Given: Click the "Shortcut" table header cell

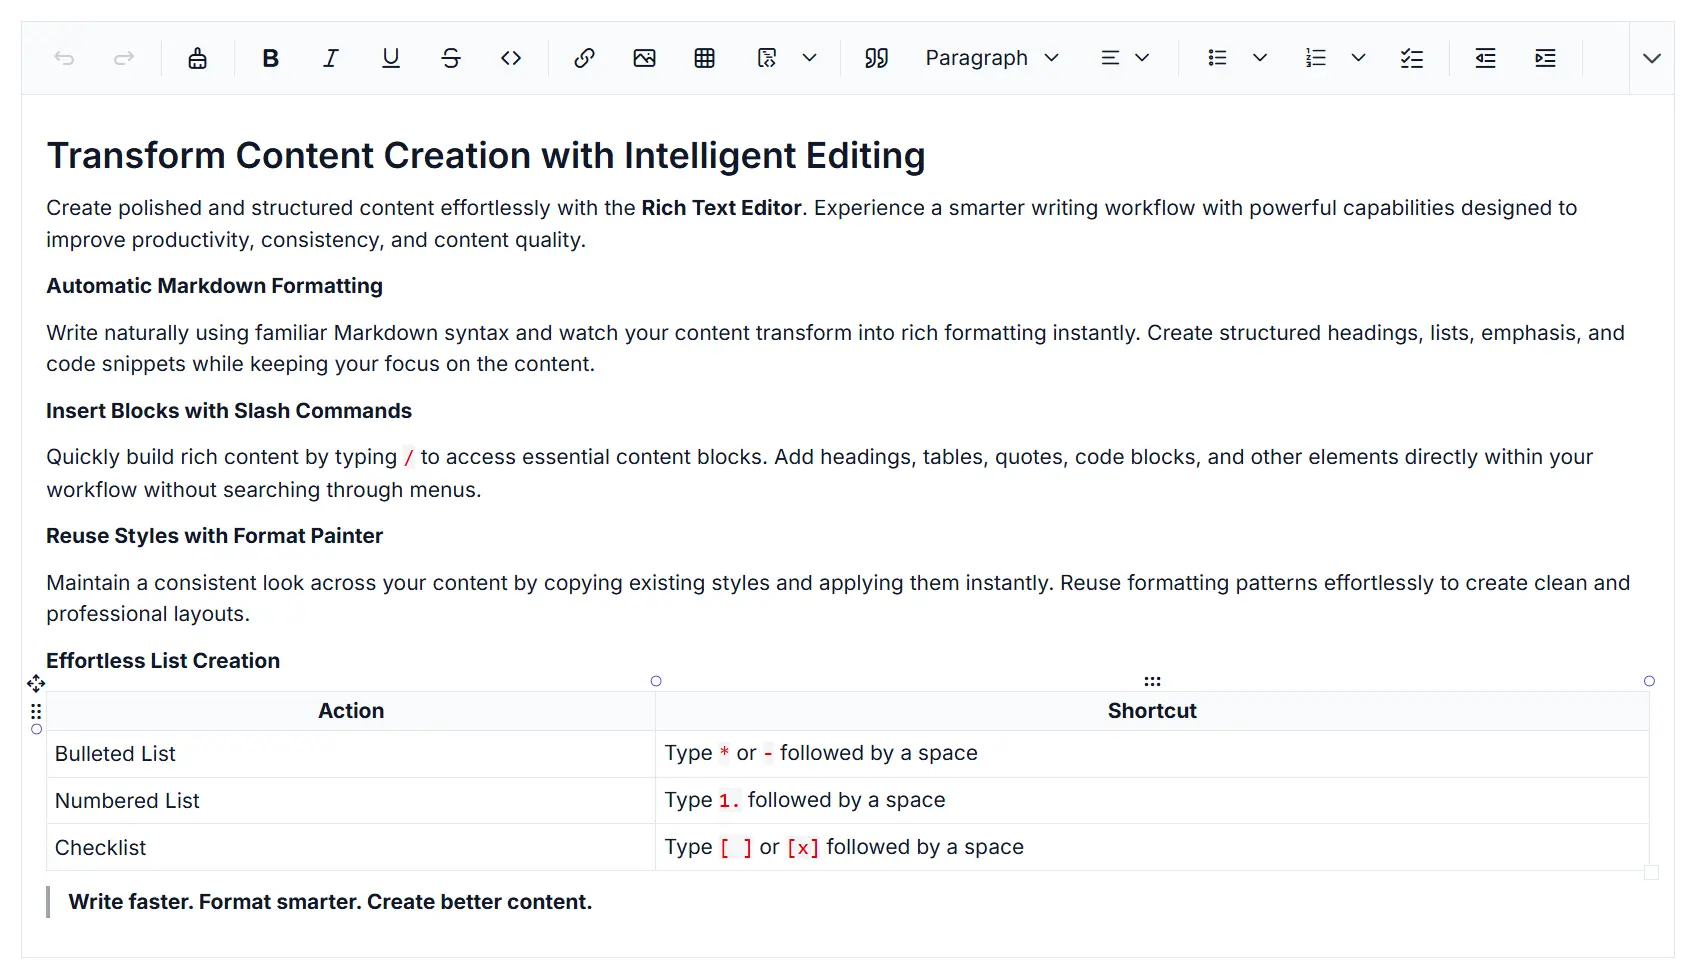Looking at the screenshot, I should coord(1152,711).
